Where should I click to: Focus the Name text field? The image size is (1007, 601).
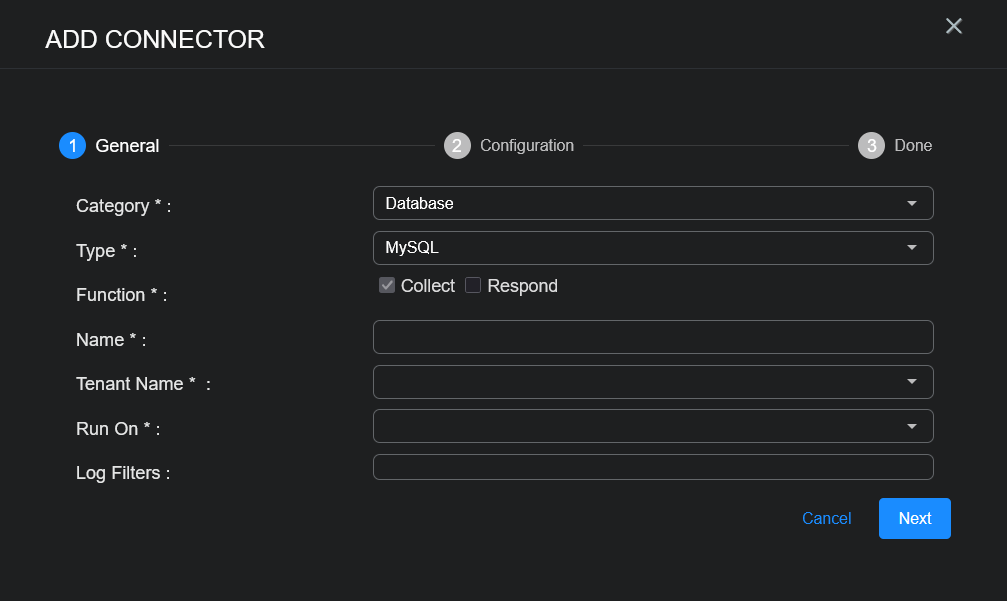(x=652, y=337)
